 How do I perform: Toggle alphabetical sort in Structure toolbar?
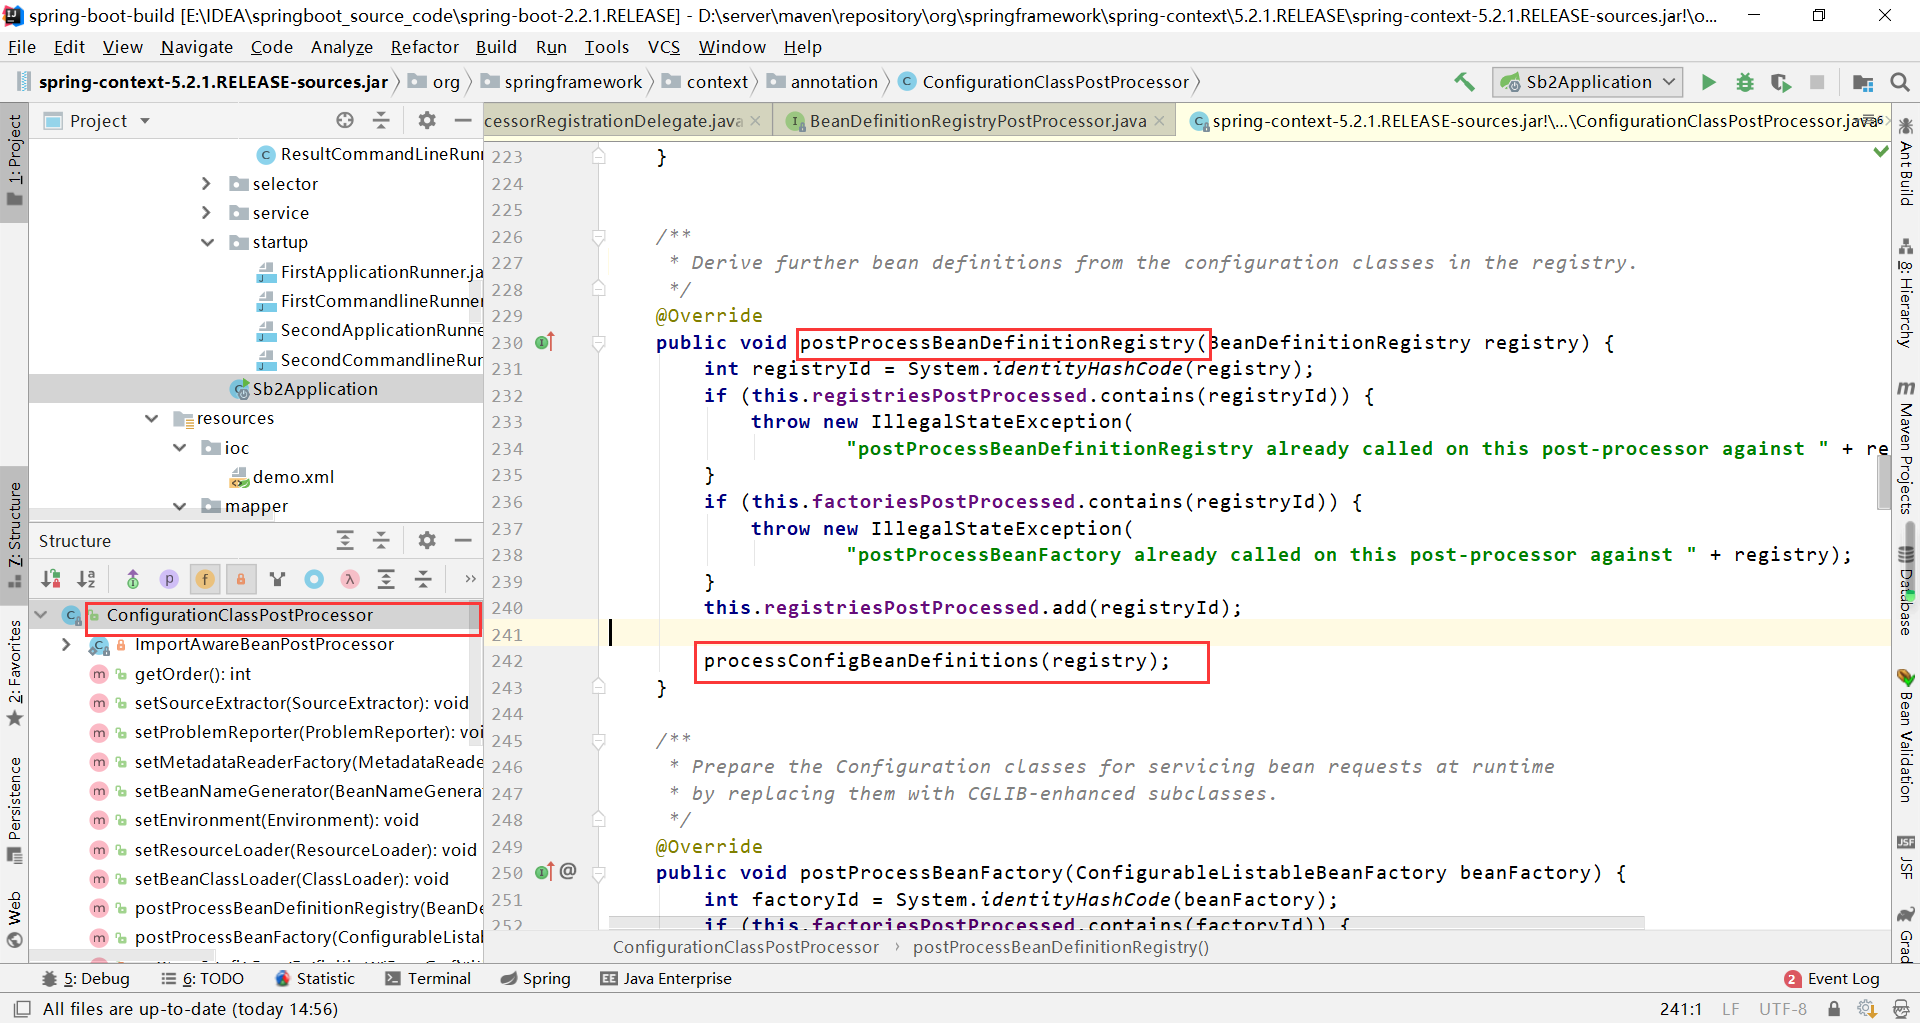(87, 578)
